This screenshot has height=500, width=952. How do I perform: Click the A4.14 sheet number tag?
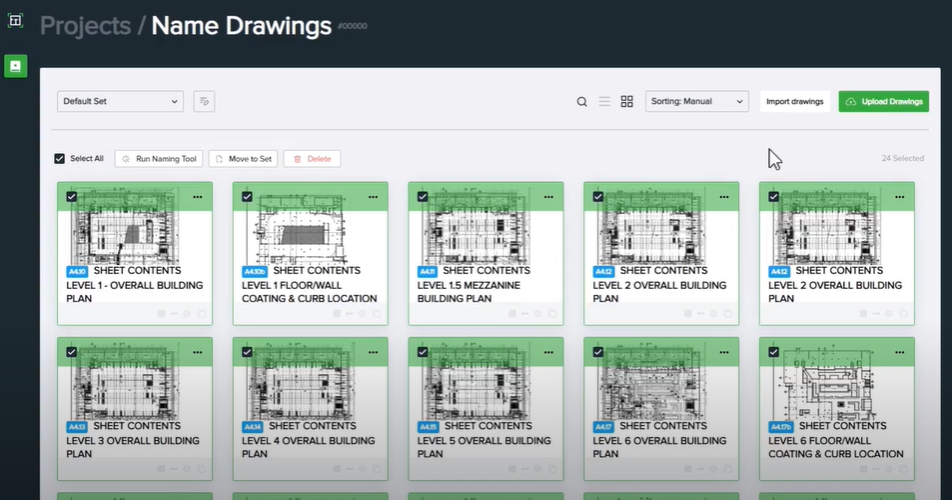click(x=253, y=427)
